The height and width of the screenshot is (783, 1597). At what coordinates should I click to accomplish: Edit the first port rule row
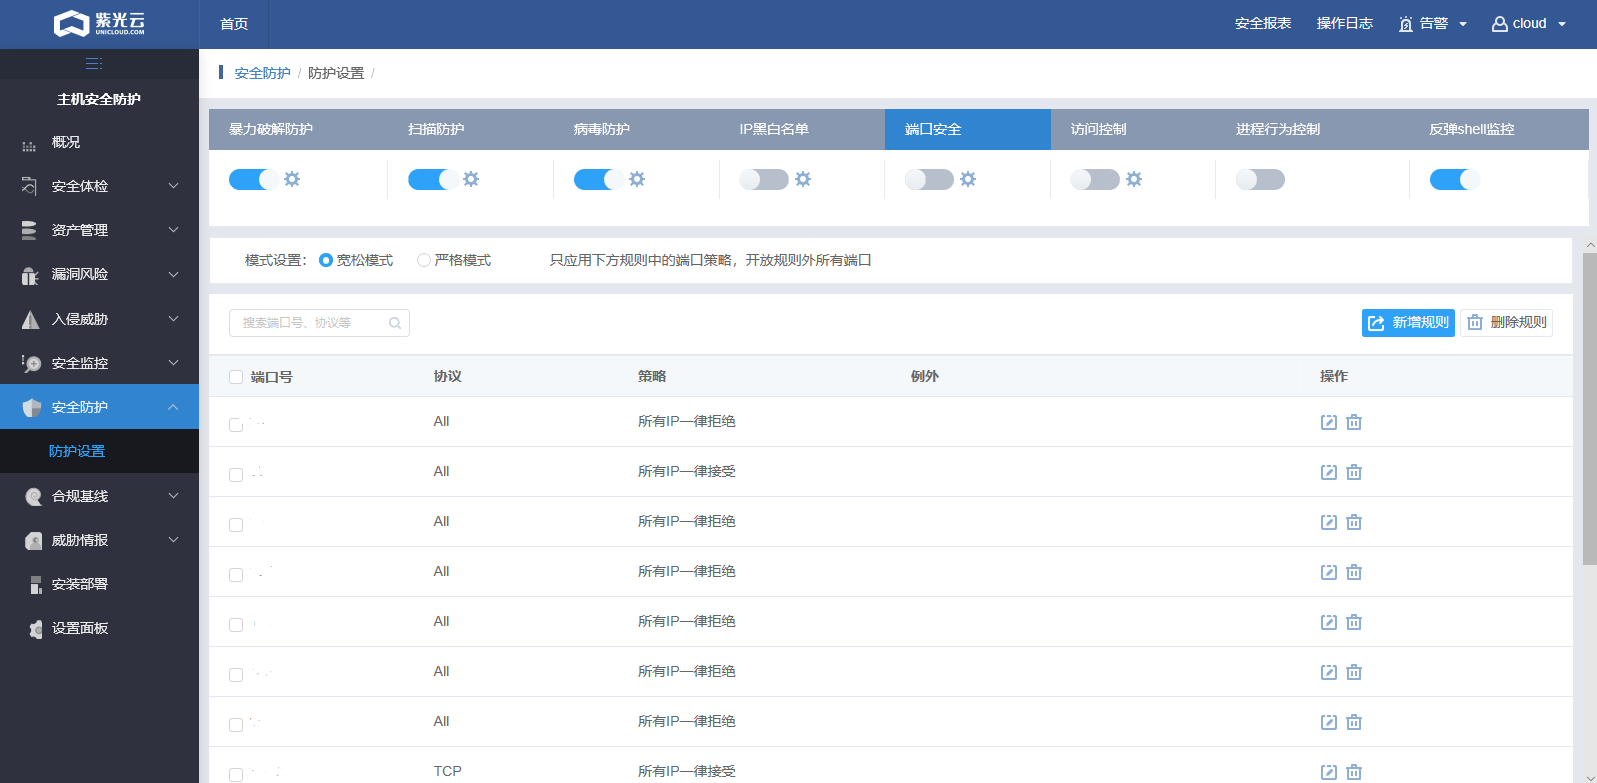(1329, 422)
